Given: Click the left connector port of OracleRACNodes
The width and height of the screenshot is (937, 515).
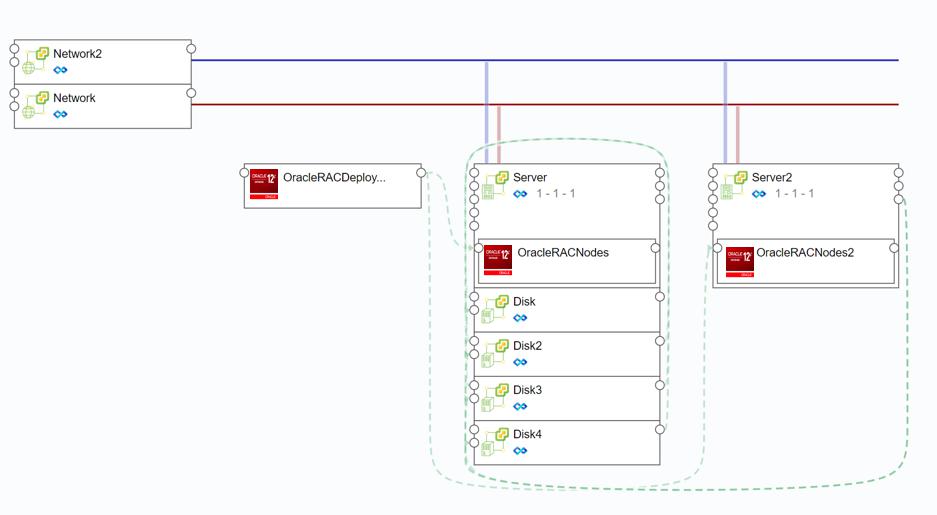Looking at the screenshot, I should tap(479, 248).
